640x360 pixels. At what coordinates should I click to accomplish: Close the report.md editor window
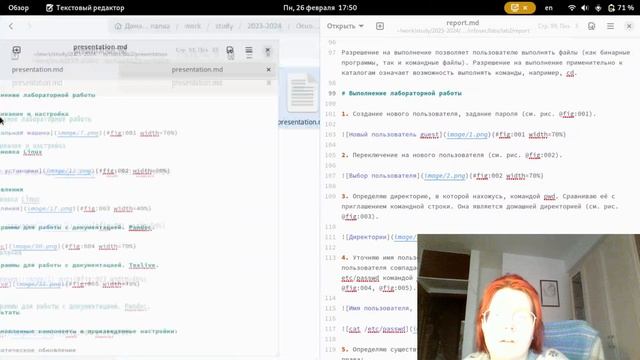pyautogui.click(x=629, y=26)
